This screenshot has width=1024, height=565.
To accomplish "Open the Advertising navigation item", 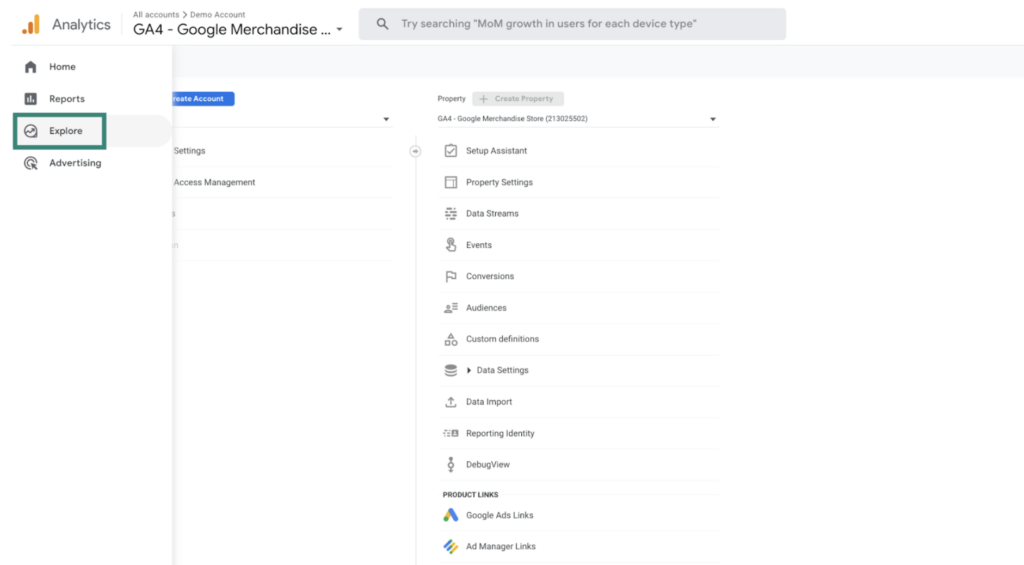I will 75,163.
